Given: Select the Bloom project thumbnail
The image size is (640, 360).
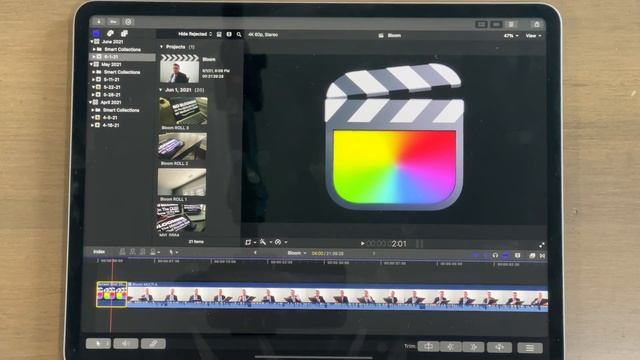Looking at the screenshot, I should pos(179,69).
